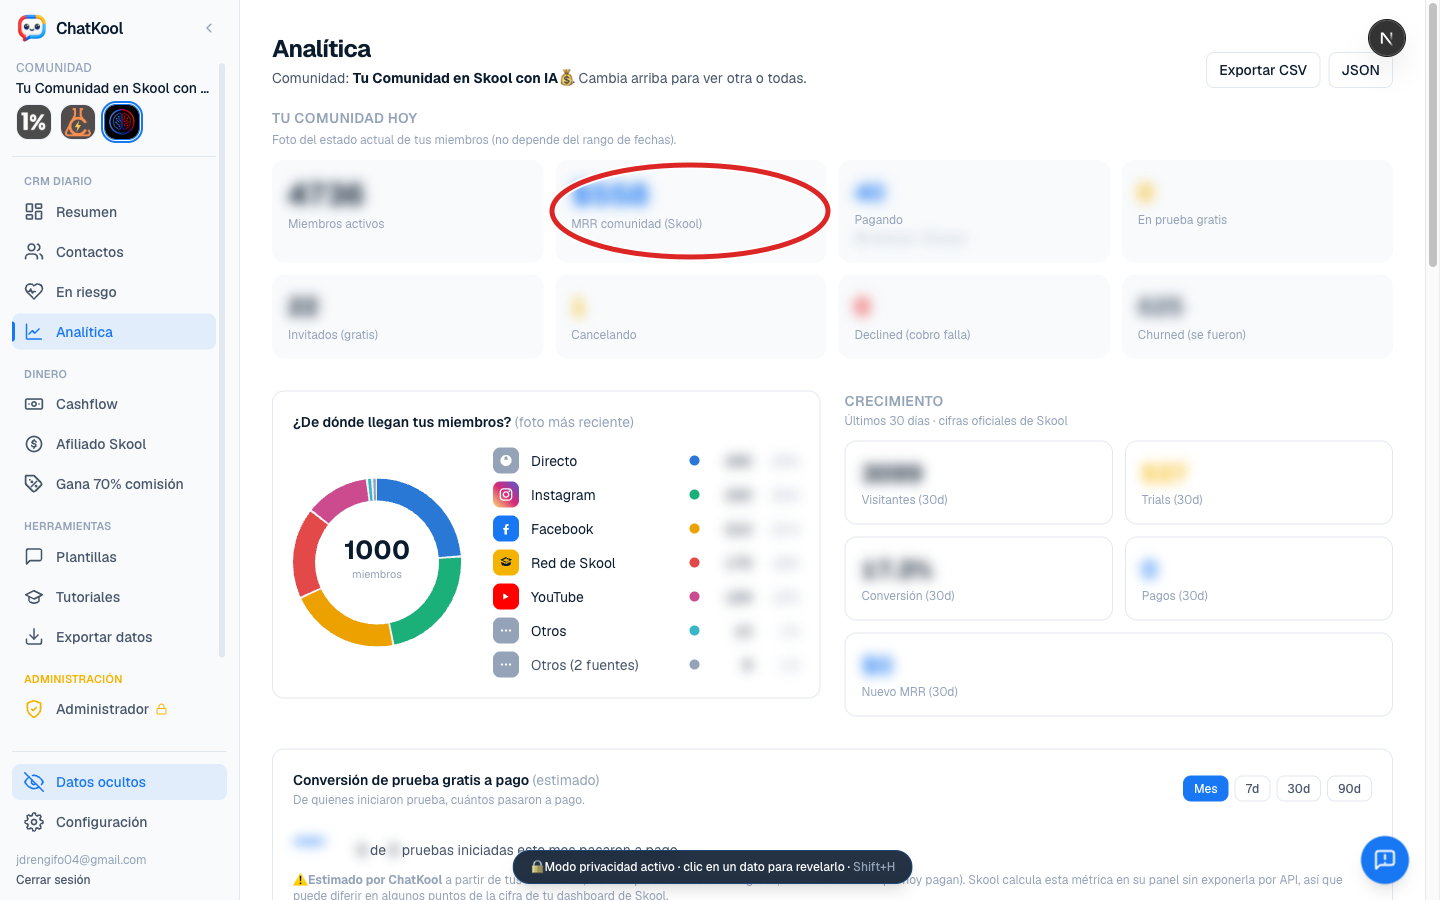This screenshot has width=1440, height=900.
Task: Click the green dot beside Instagram
Action: [694, 495]
